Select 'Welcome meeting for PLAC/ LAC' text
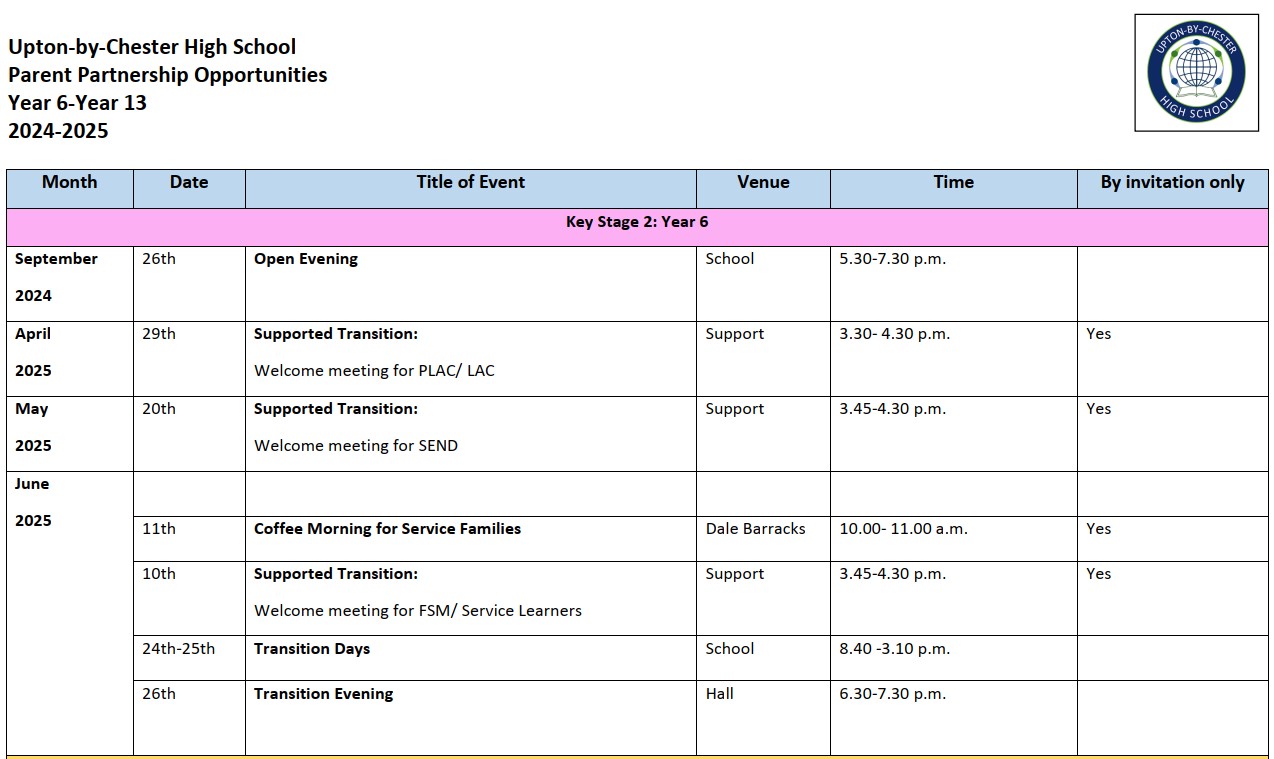 tap(374, 371)
